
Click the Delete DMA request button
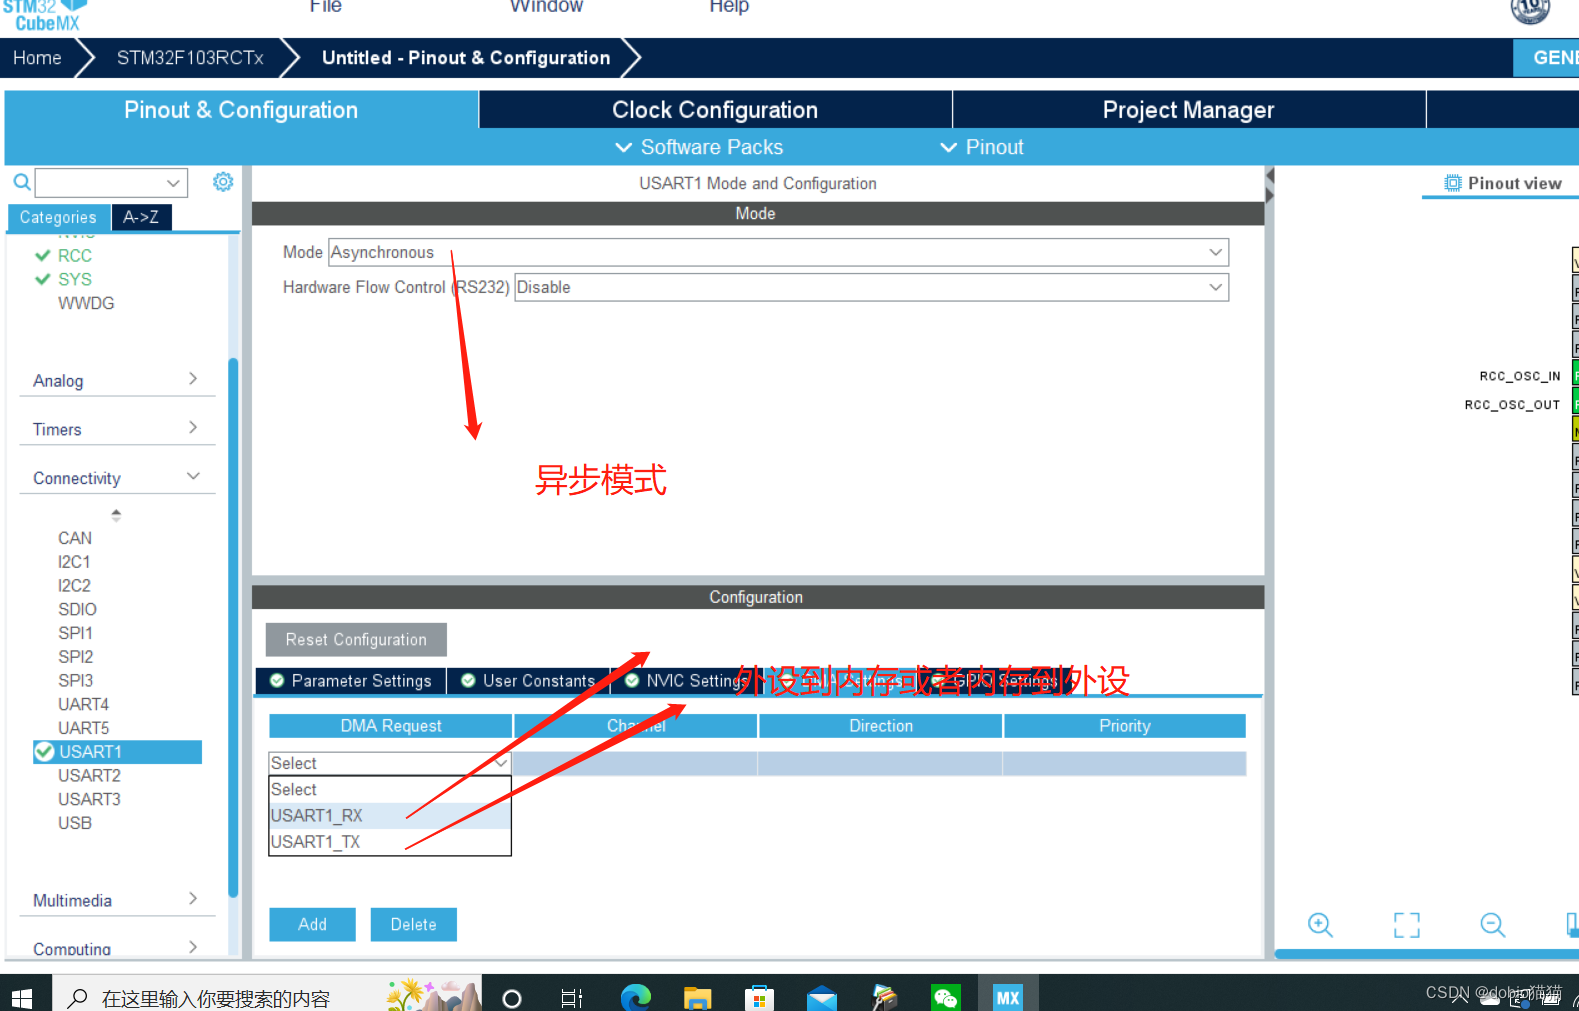click(413, 925)
